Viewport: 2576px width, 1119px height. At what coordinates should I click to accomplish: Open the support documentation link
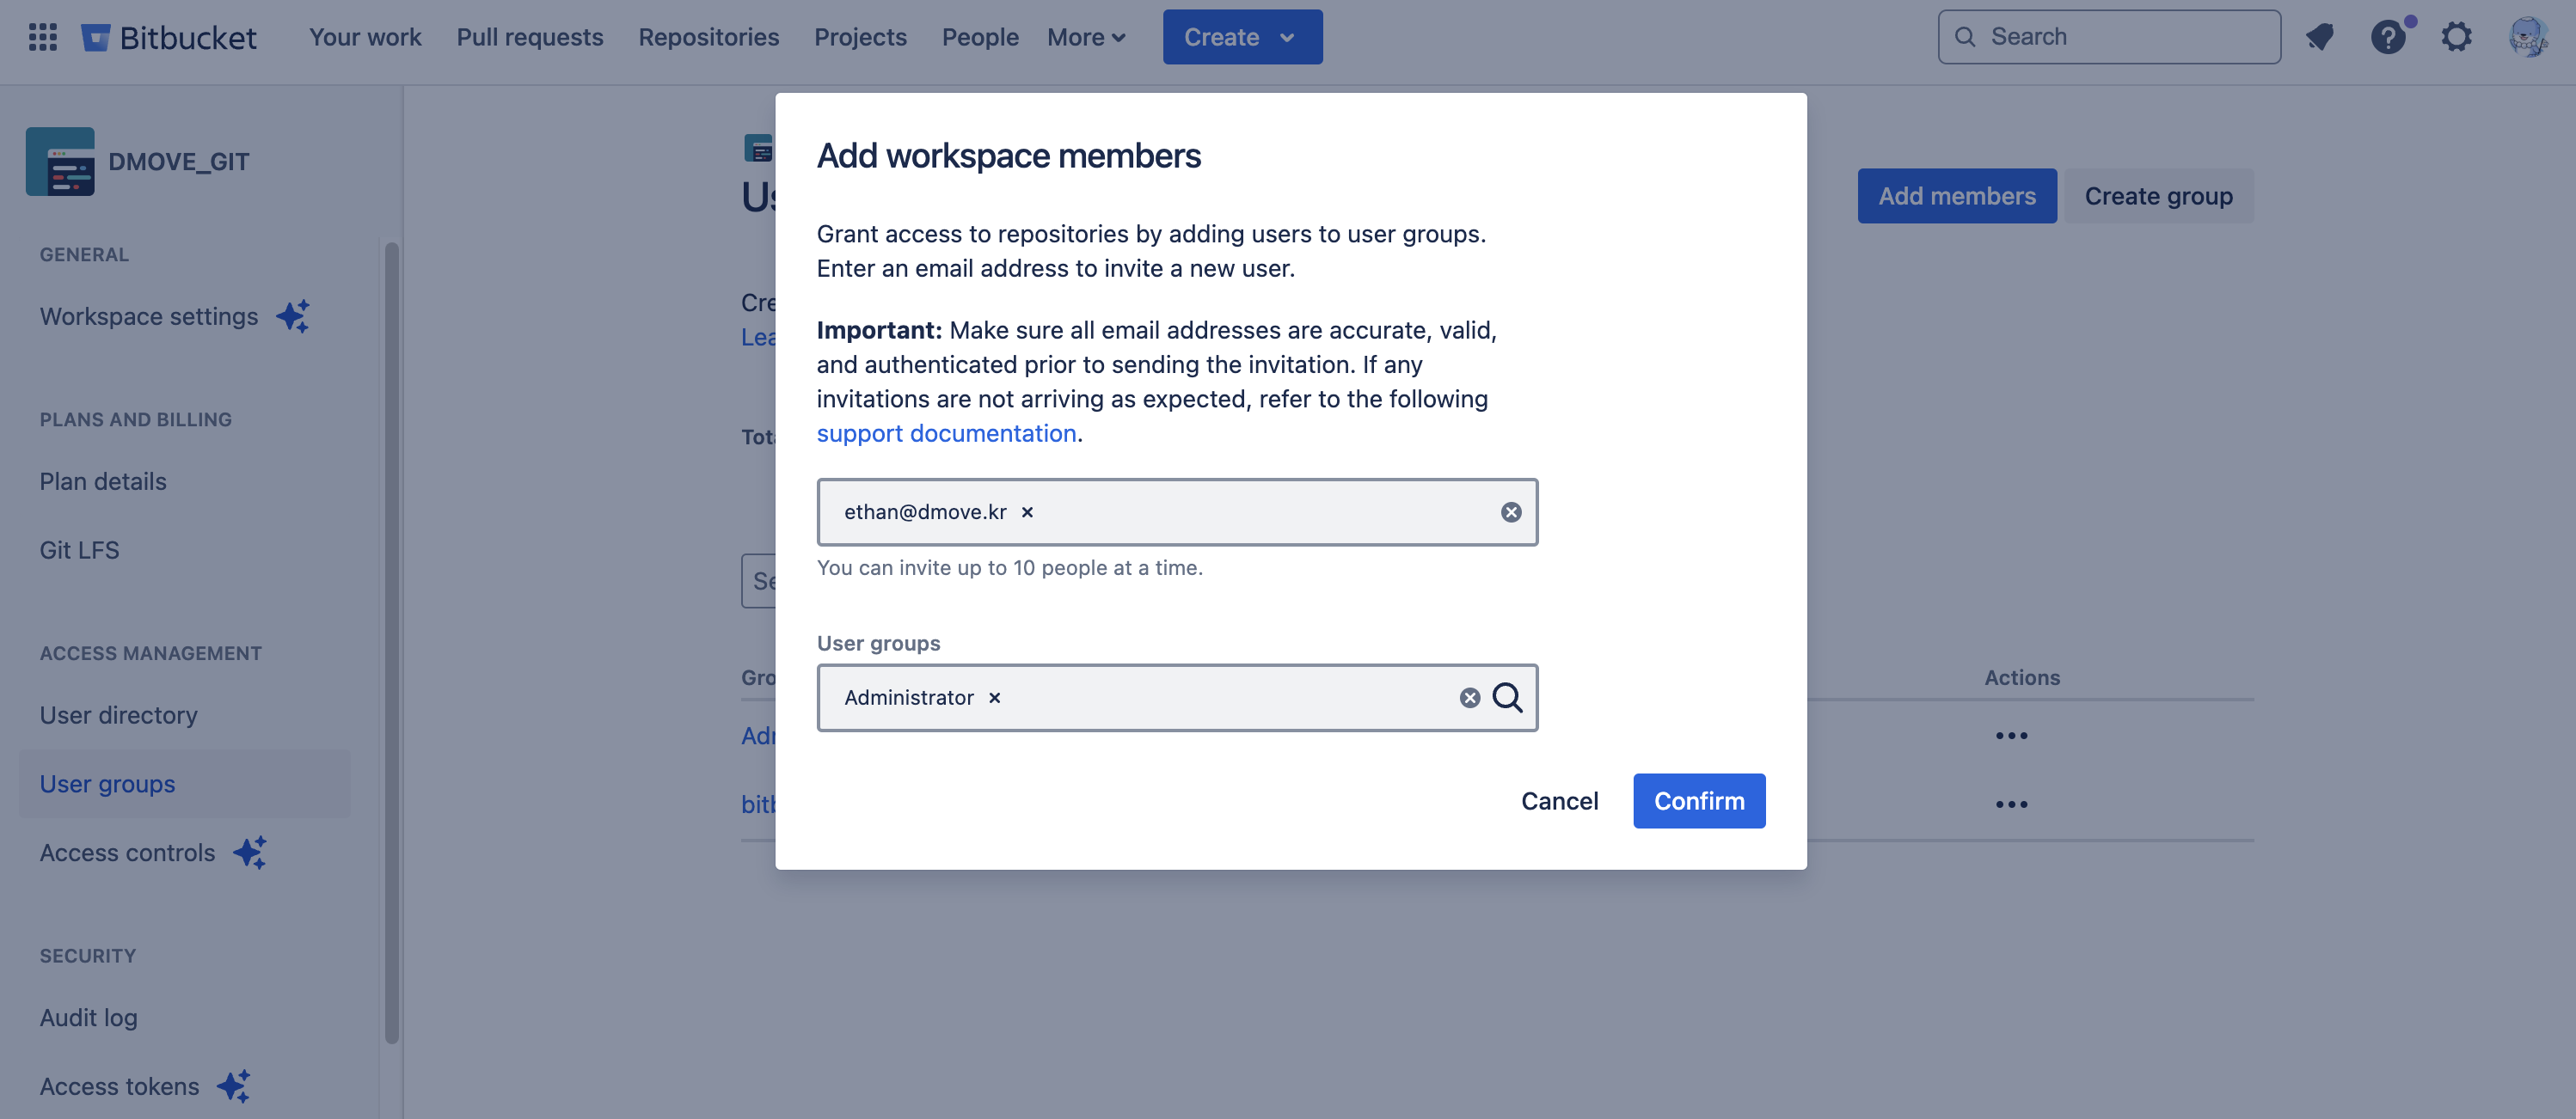click(946, 433)
